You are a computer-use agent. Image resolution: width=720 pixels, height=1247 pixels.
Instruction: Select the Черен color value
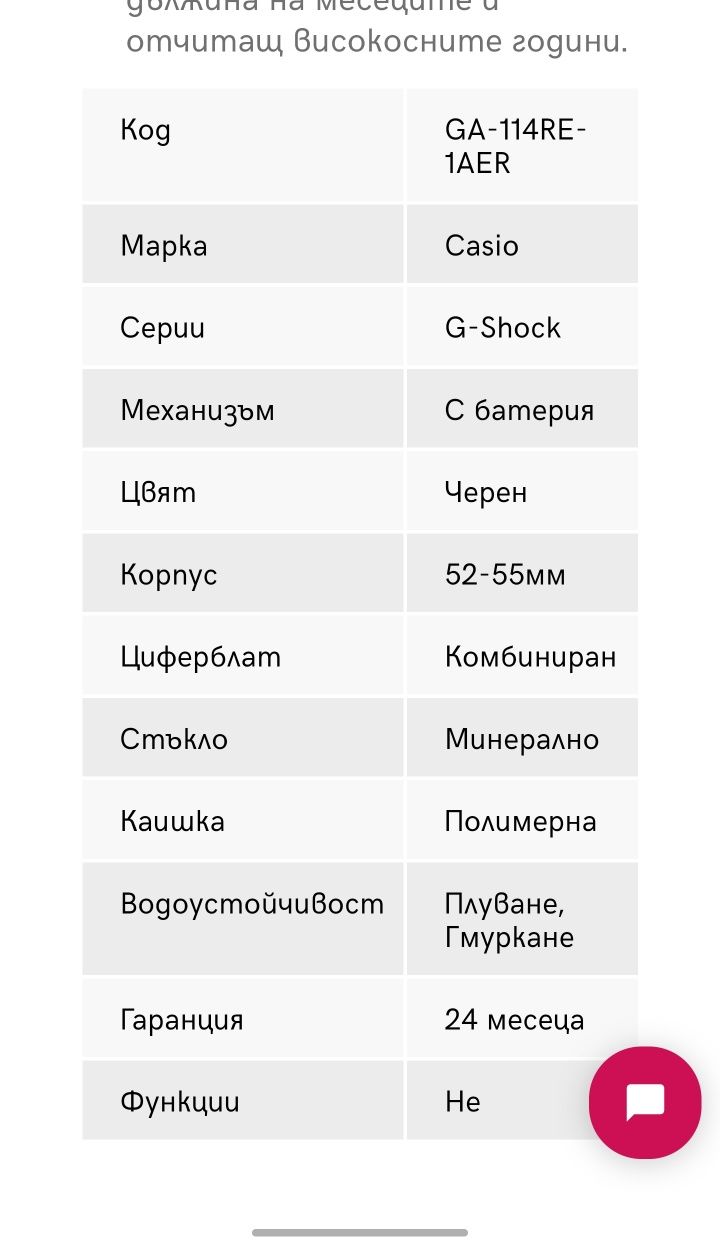coord(486,492)
